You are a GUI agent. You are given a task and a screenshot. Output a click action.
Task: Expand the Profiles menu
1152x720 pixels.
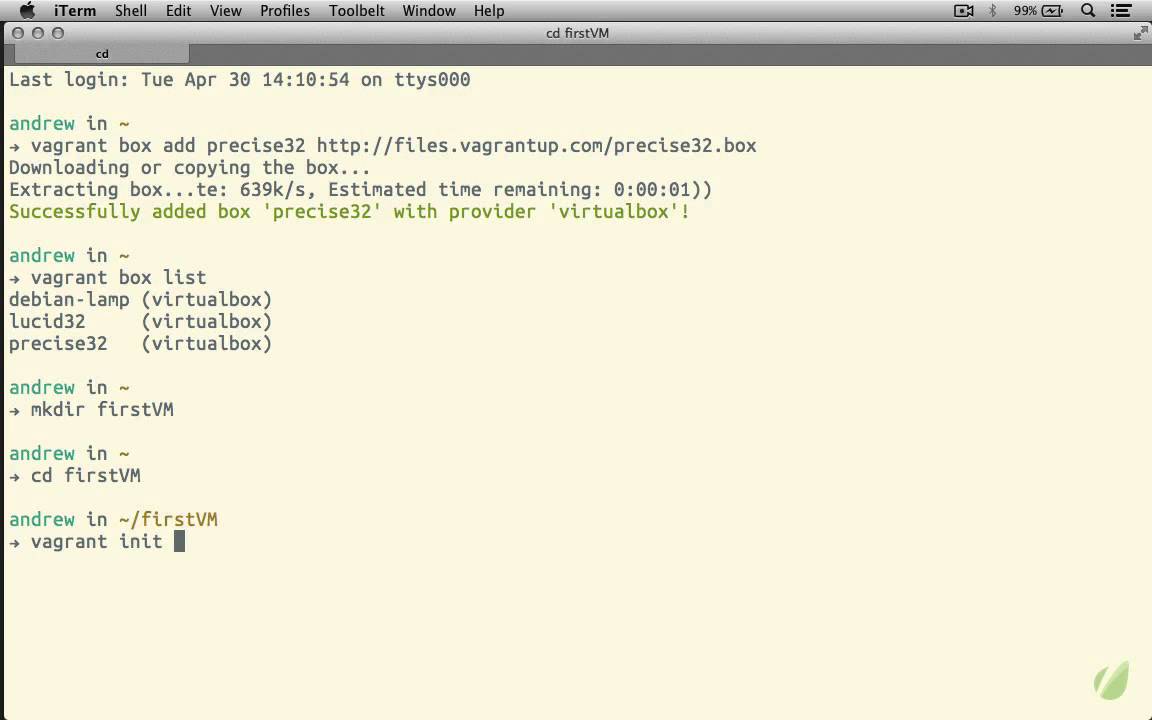[284, 11]
